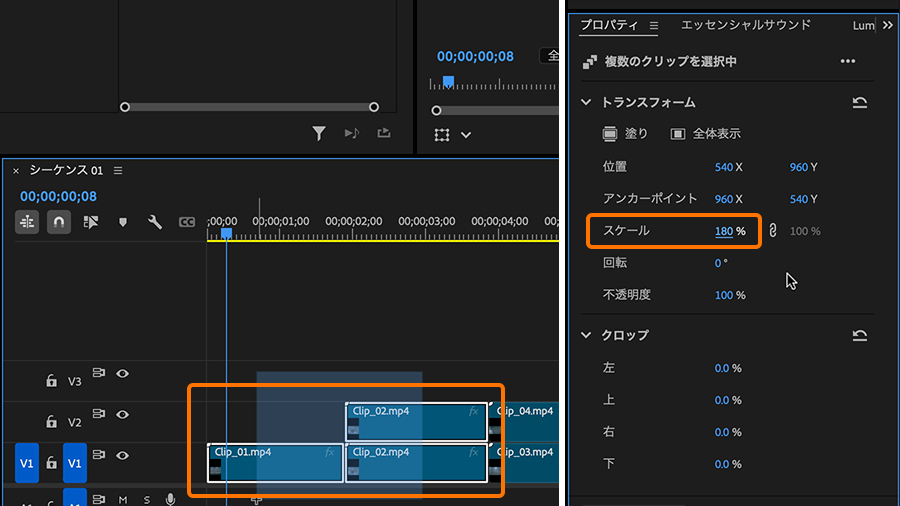This screenshot has height=506, width=900.
Task: Select Clip_02.mp4 on track V2
Action: click(417, 422)
